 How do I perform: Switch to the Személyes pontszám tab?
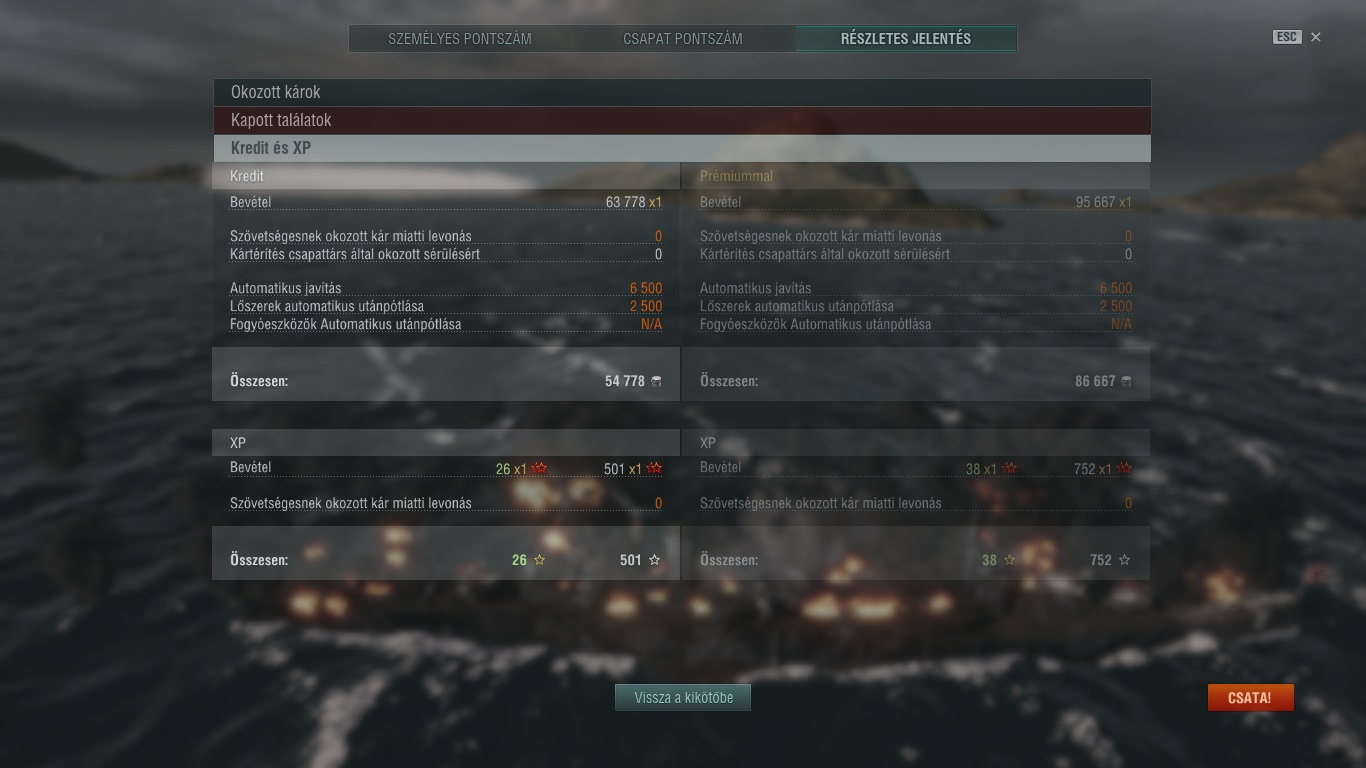tap(460, 39)
